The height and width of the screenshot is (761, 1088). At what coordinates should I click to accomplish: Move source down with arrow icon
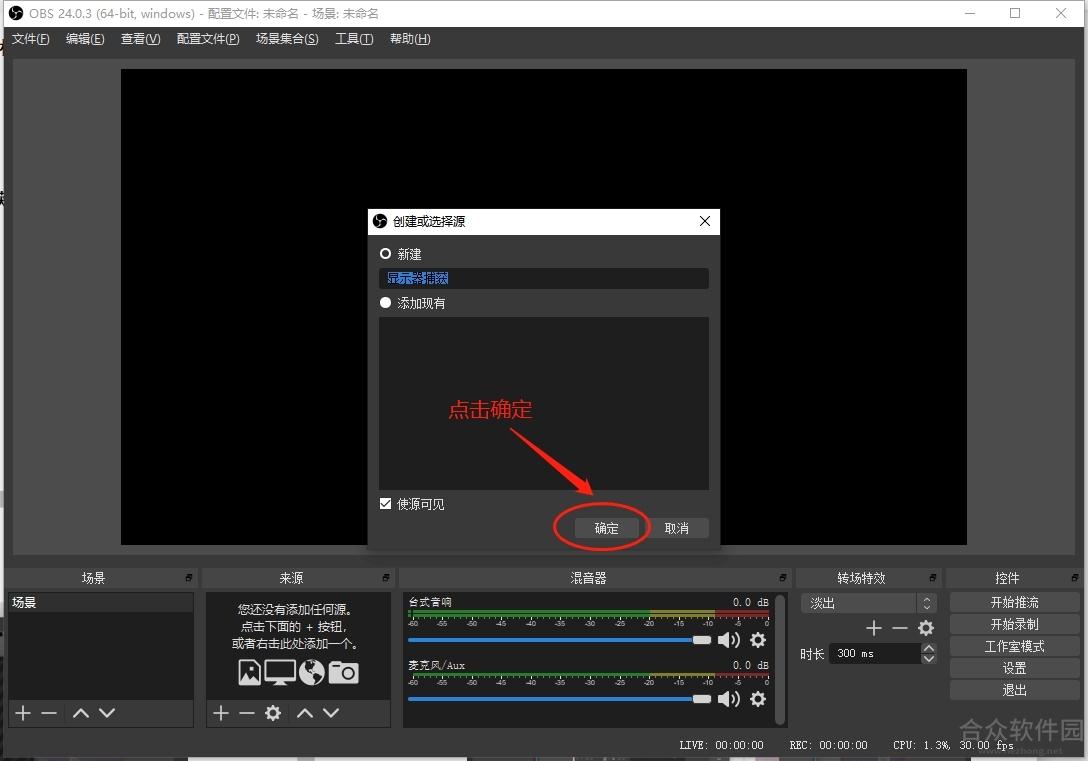(x=331, y=712)
